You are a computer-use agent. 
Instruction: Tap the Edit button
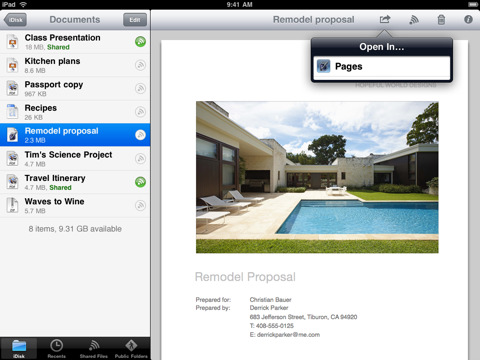click(x=135, y=20)
